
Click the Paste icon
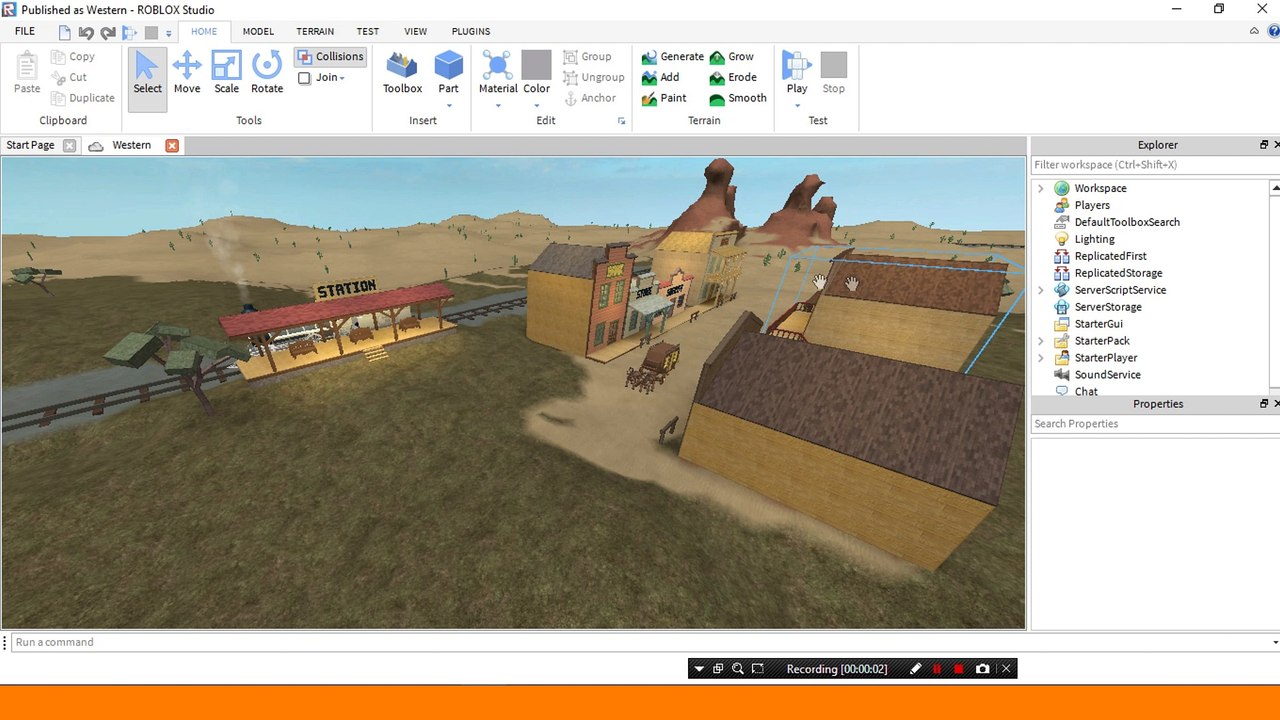(x=27, y=72)
